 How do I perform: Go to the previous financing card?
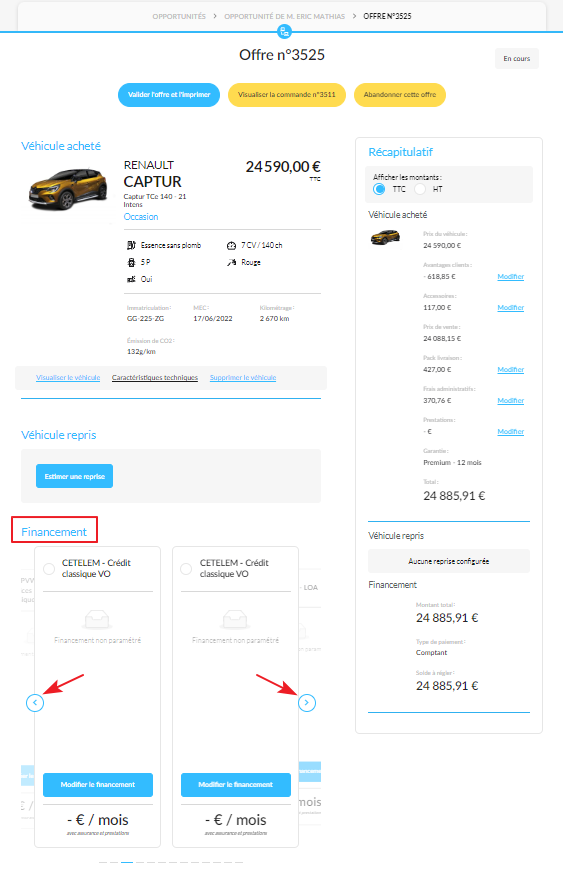35,702
